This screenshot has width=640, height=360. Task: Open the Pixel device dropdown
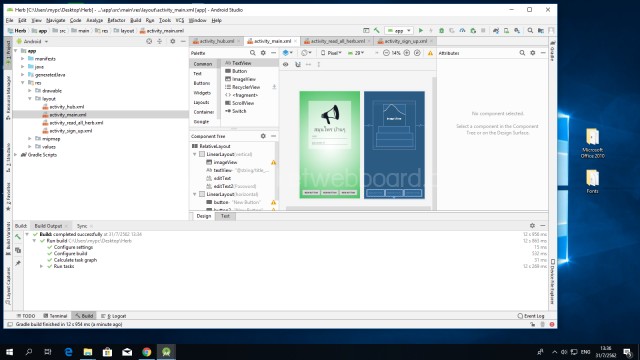pos(331,53)
